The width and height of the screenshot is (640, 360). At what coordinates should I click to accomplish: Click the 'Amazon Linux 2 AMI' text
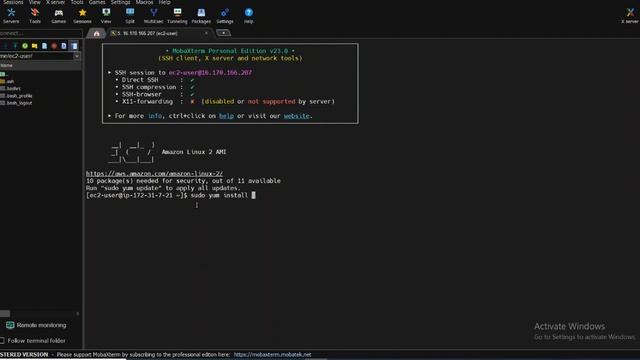pyautogui.click(x=194, y=152)
